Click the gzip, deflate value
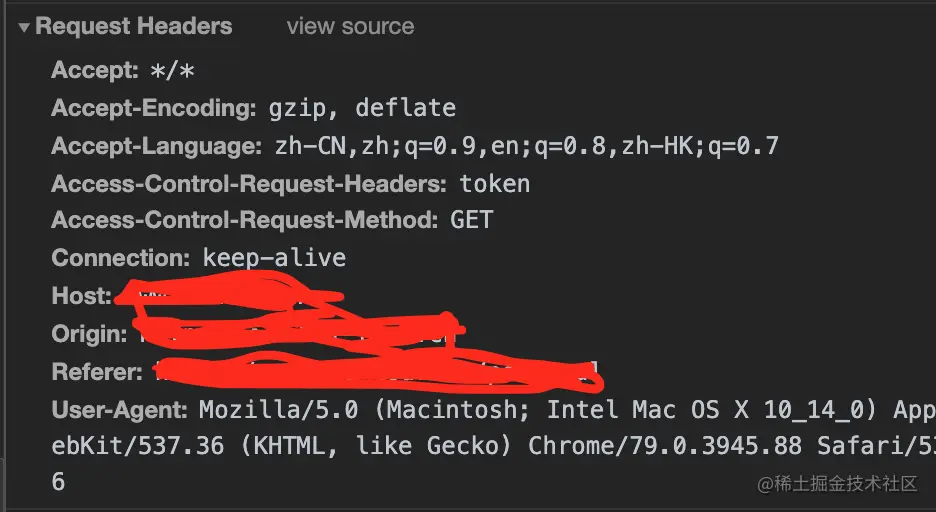The image size is (936, 512). tap(362, 108)
